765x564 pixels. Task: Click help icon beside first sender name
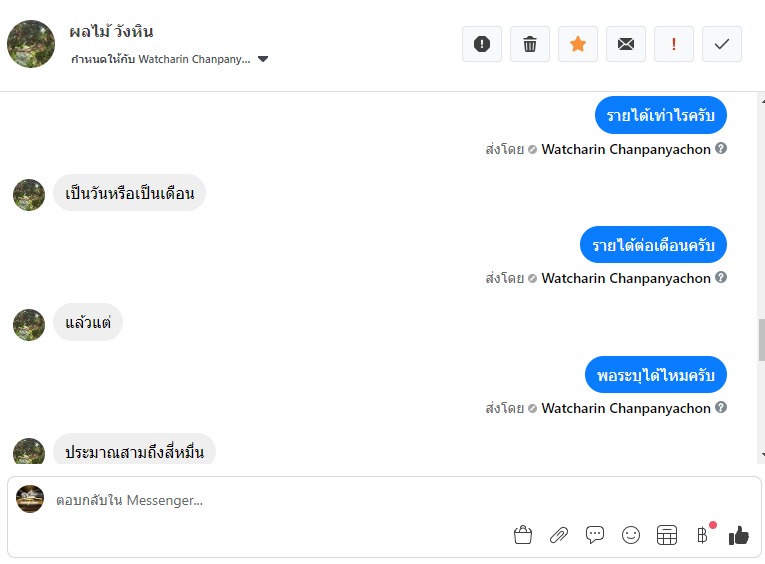(x=721, y=149)
